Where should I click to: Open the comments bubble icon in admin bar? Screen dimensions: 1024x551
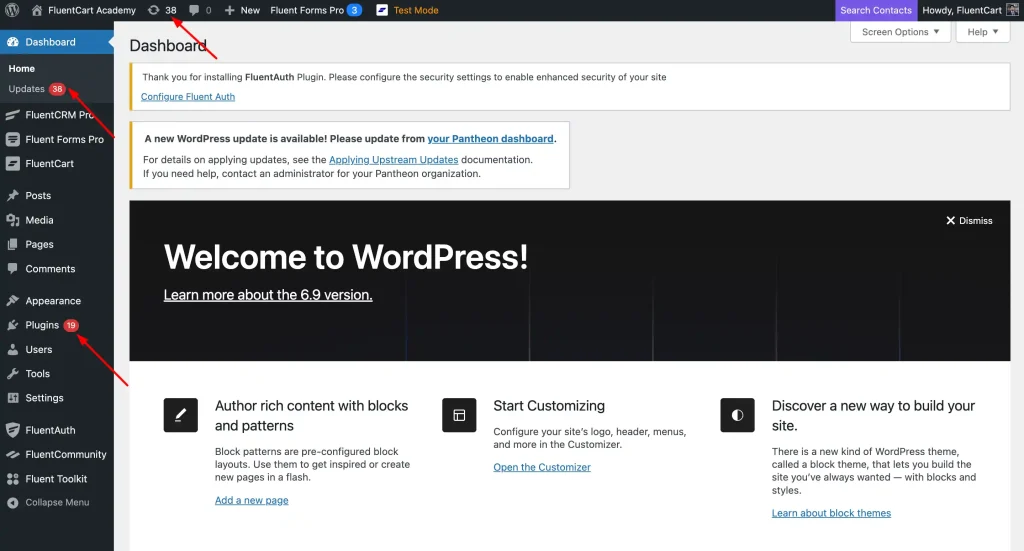coord(194,10)
